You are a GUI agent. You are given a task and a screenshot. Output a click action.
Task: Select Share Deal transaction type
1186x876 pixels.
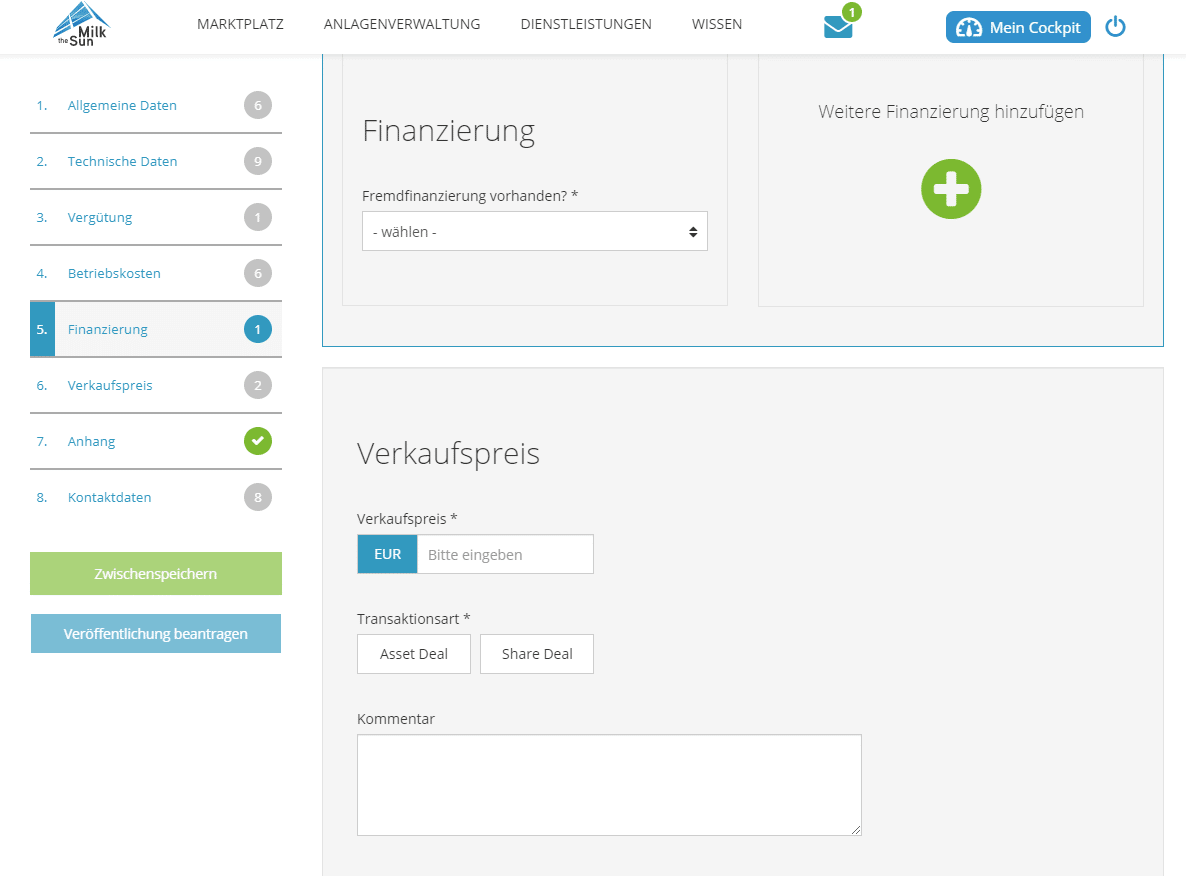[x=537, y=654]
